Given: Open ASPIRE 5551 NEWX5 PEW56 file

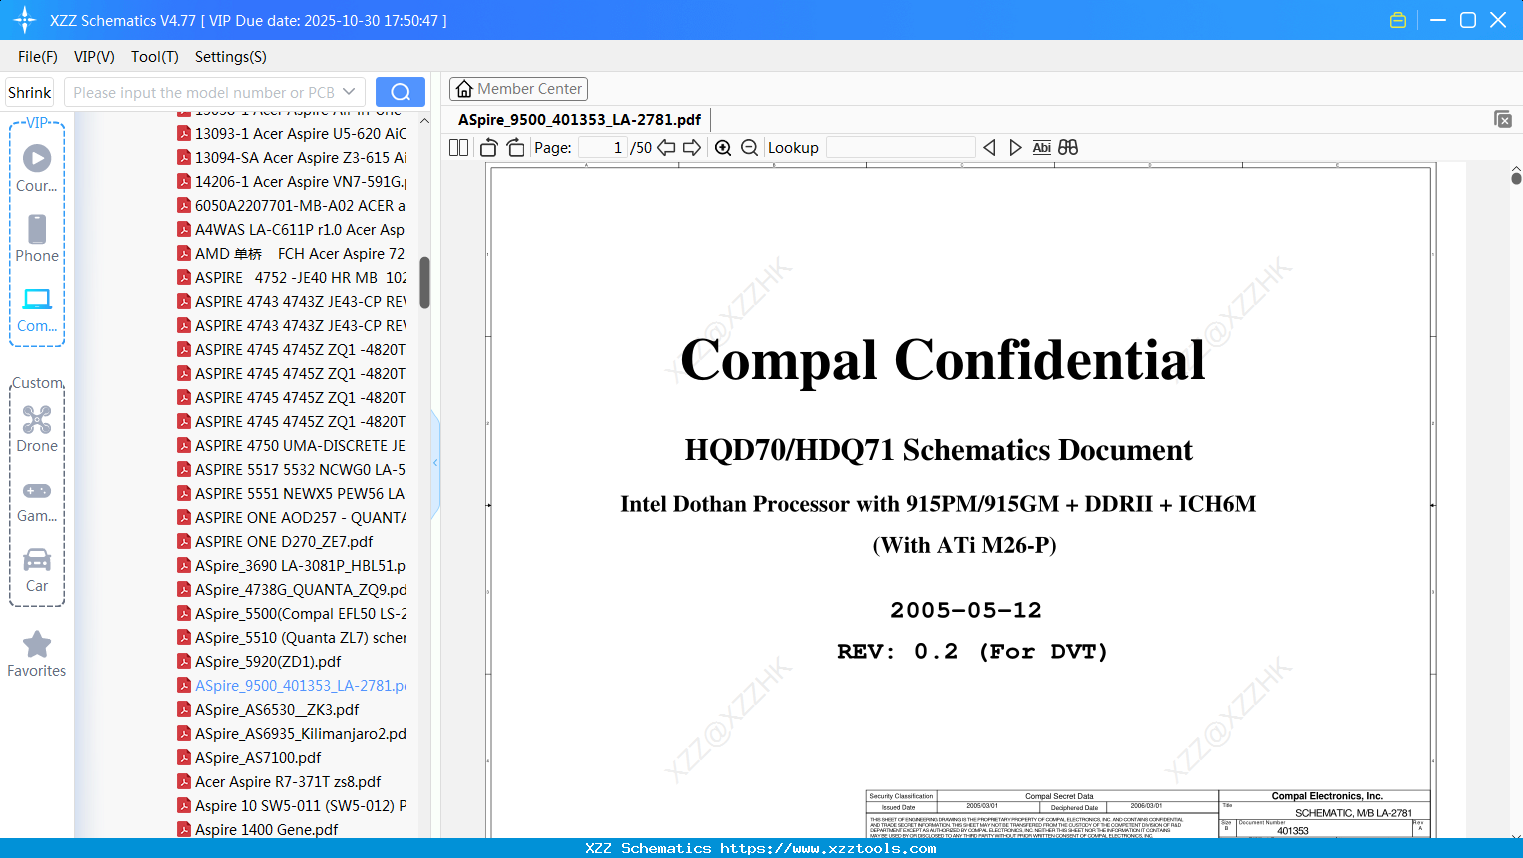Looking at the screenshot, I should pos(291,494).
